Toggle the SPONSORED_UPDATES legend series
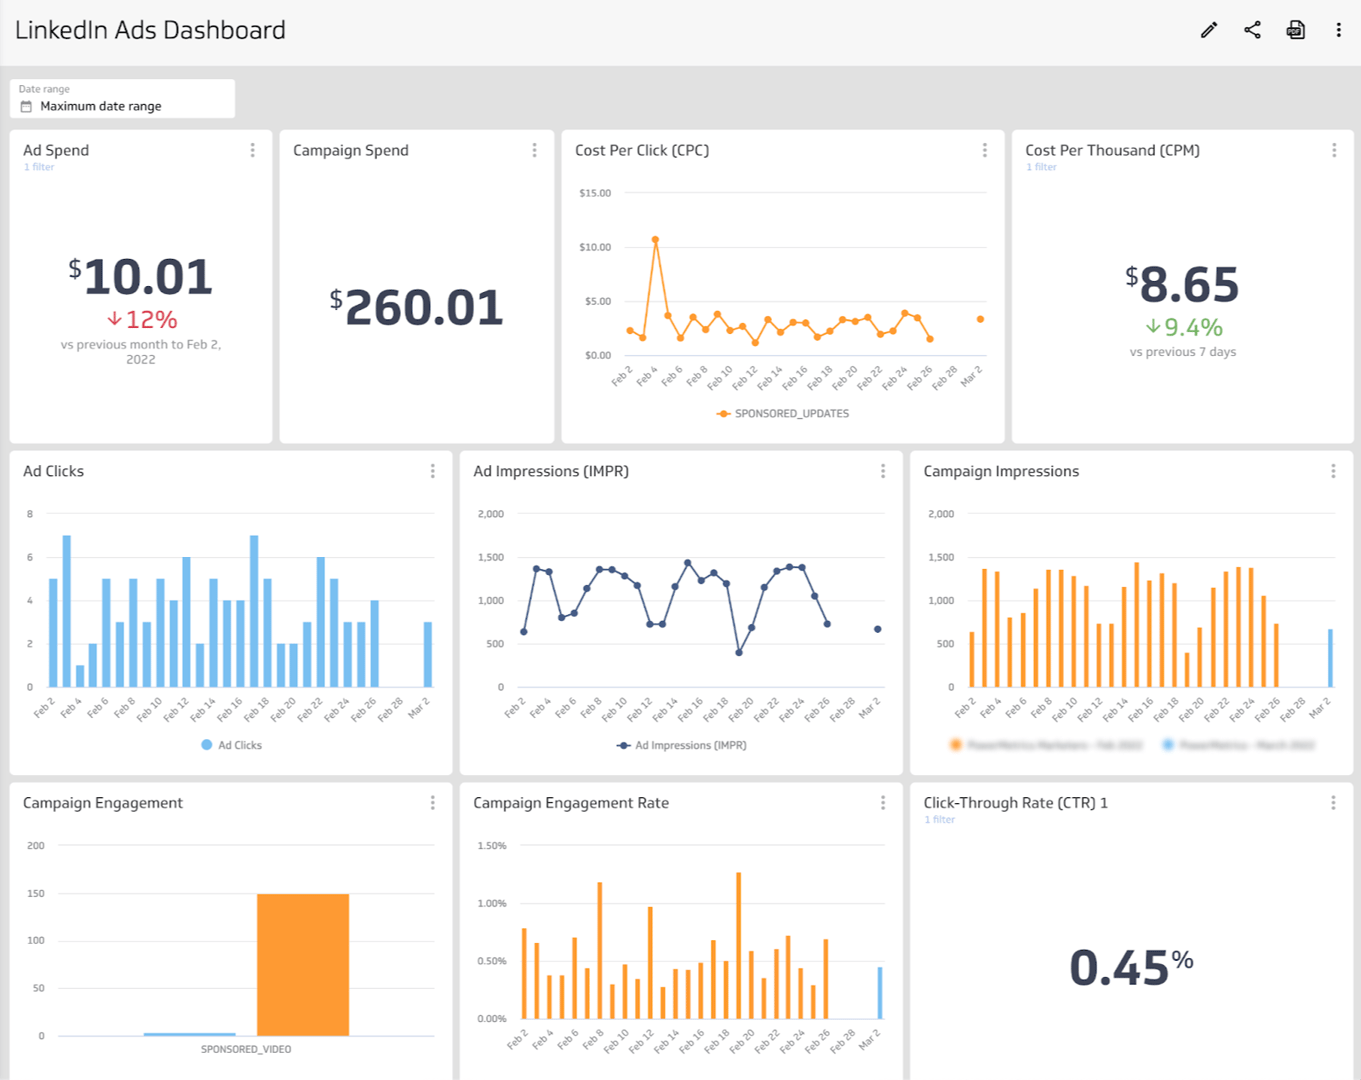1361x1080 pixels. pyautogui.click(x=783, y=414)
